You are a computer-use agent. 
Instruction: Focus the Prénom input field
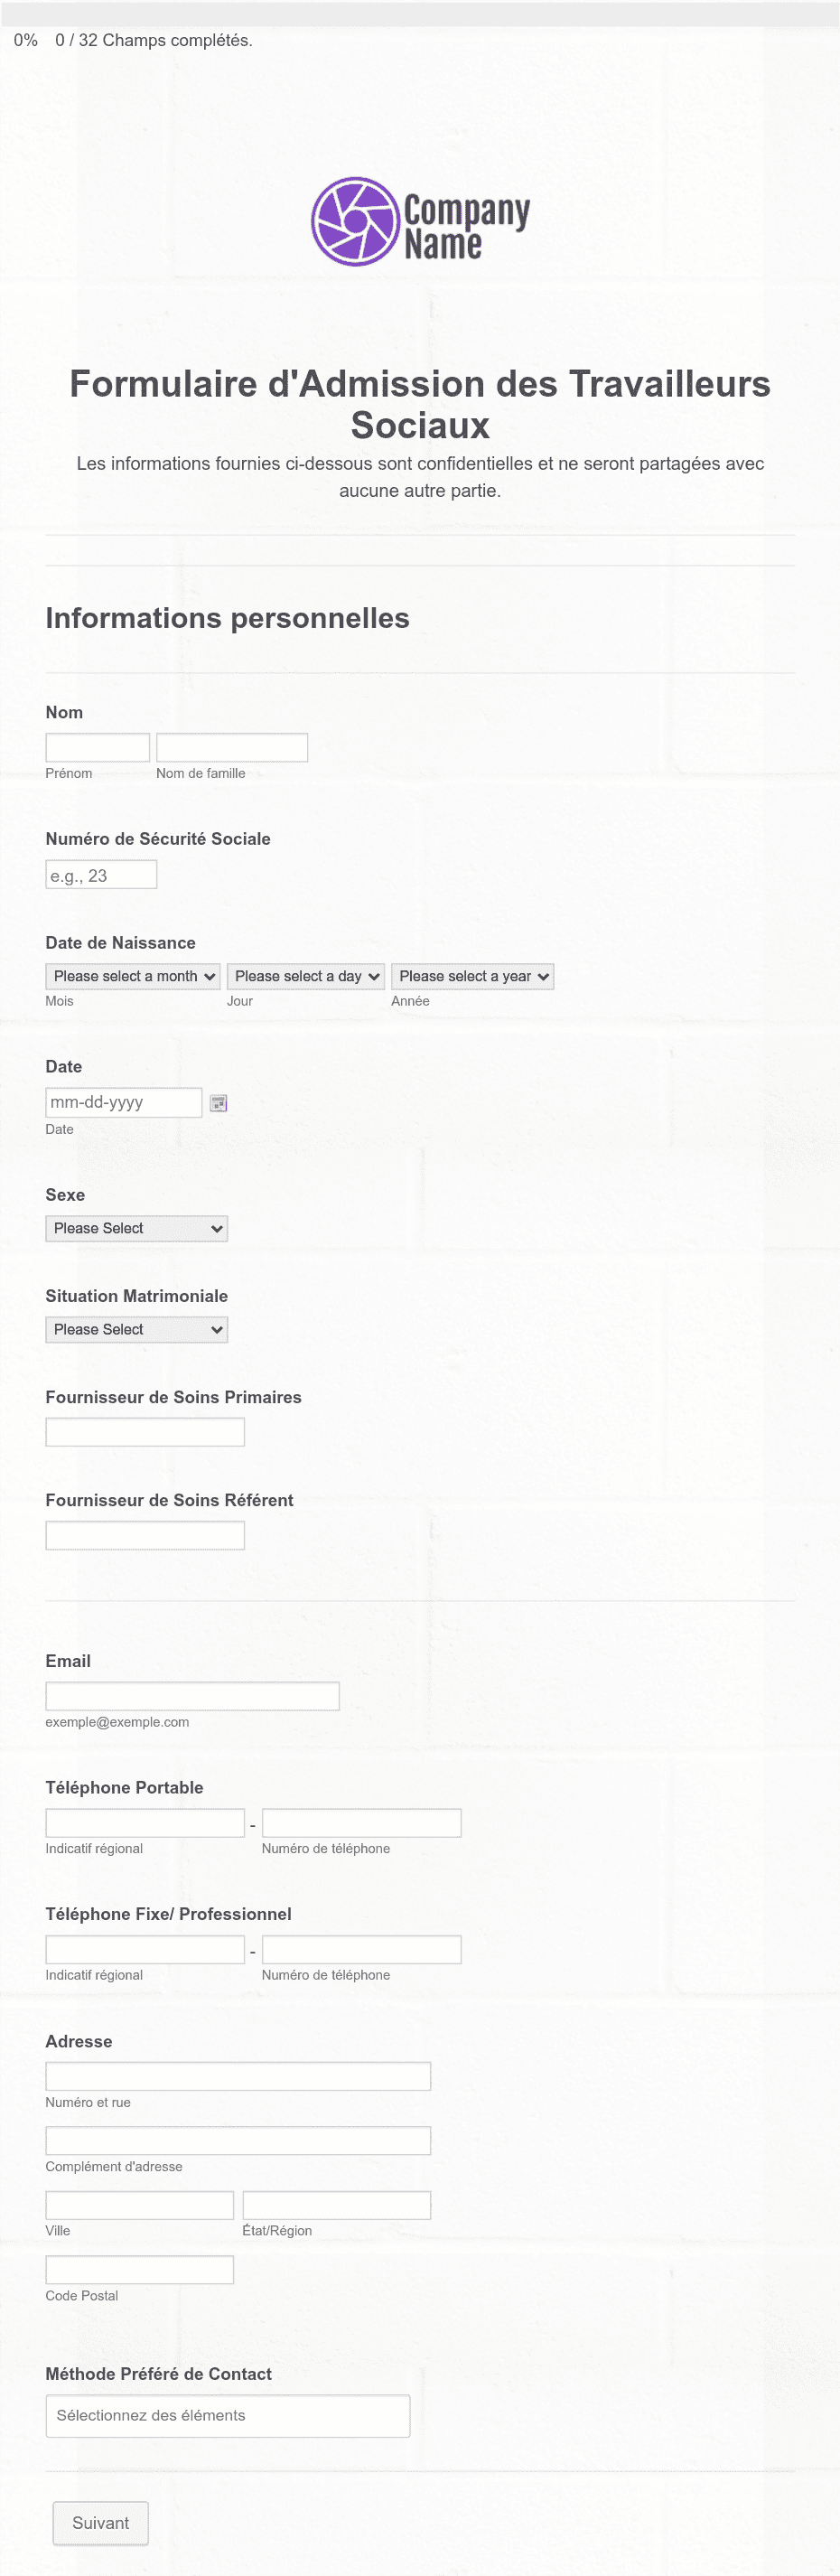[98, 747]
